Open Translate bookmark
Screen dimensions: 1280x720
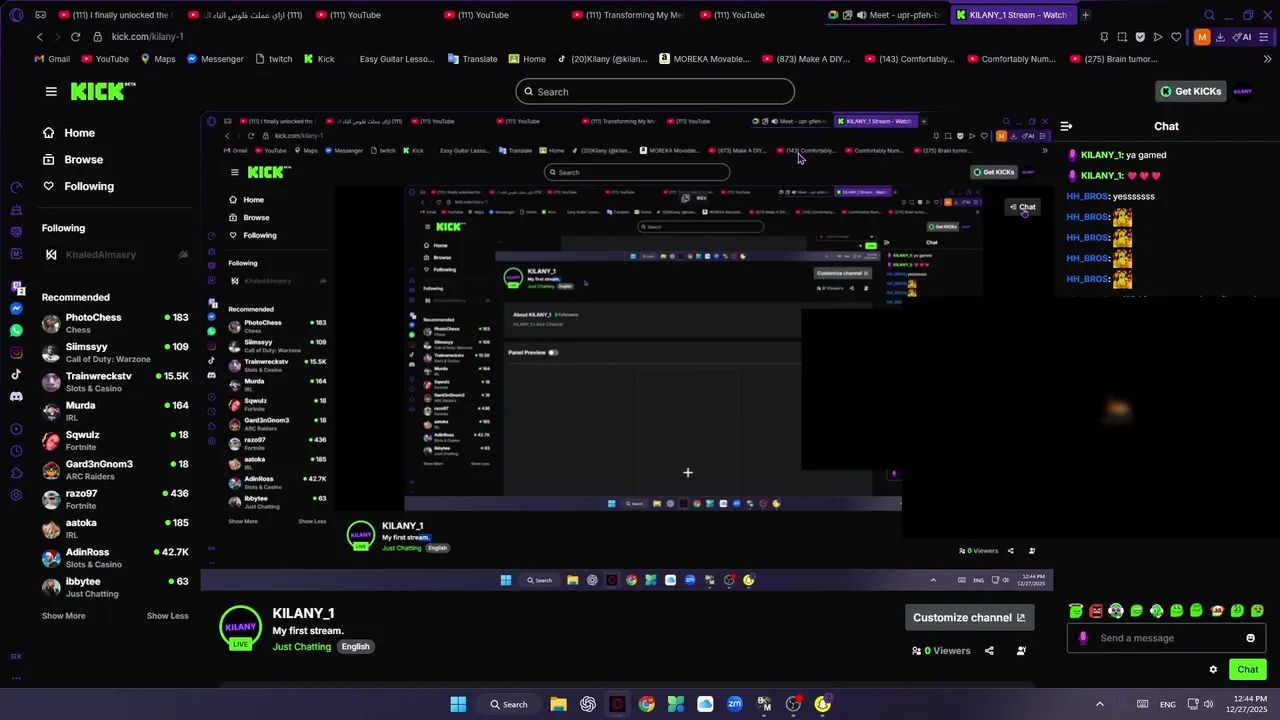[472, 59]
